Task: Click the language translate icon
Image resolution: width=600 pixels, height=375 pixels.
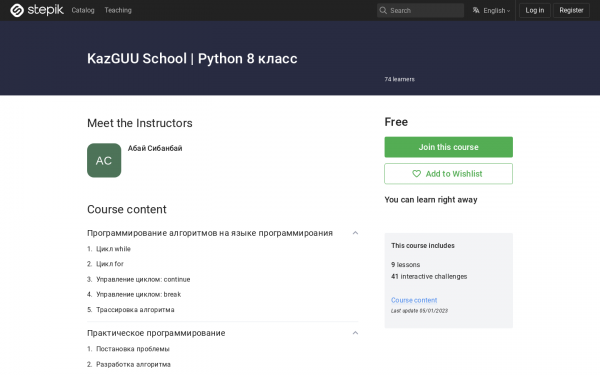Action: tap(476, 10)
